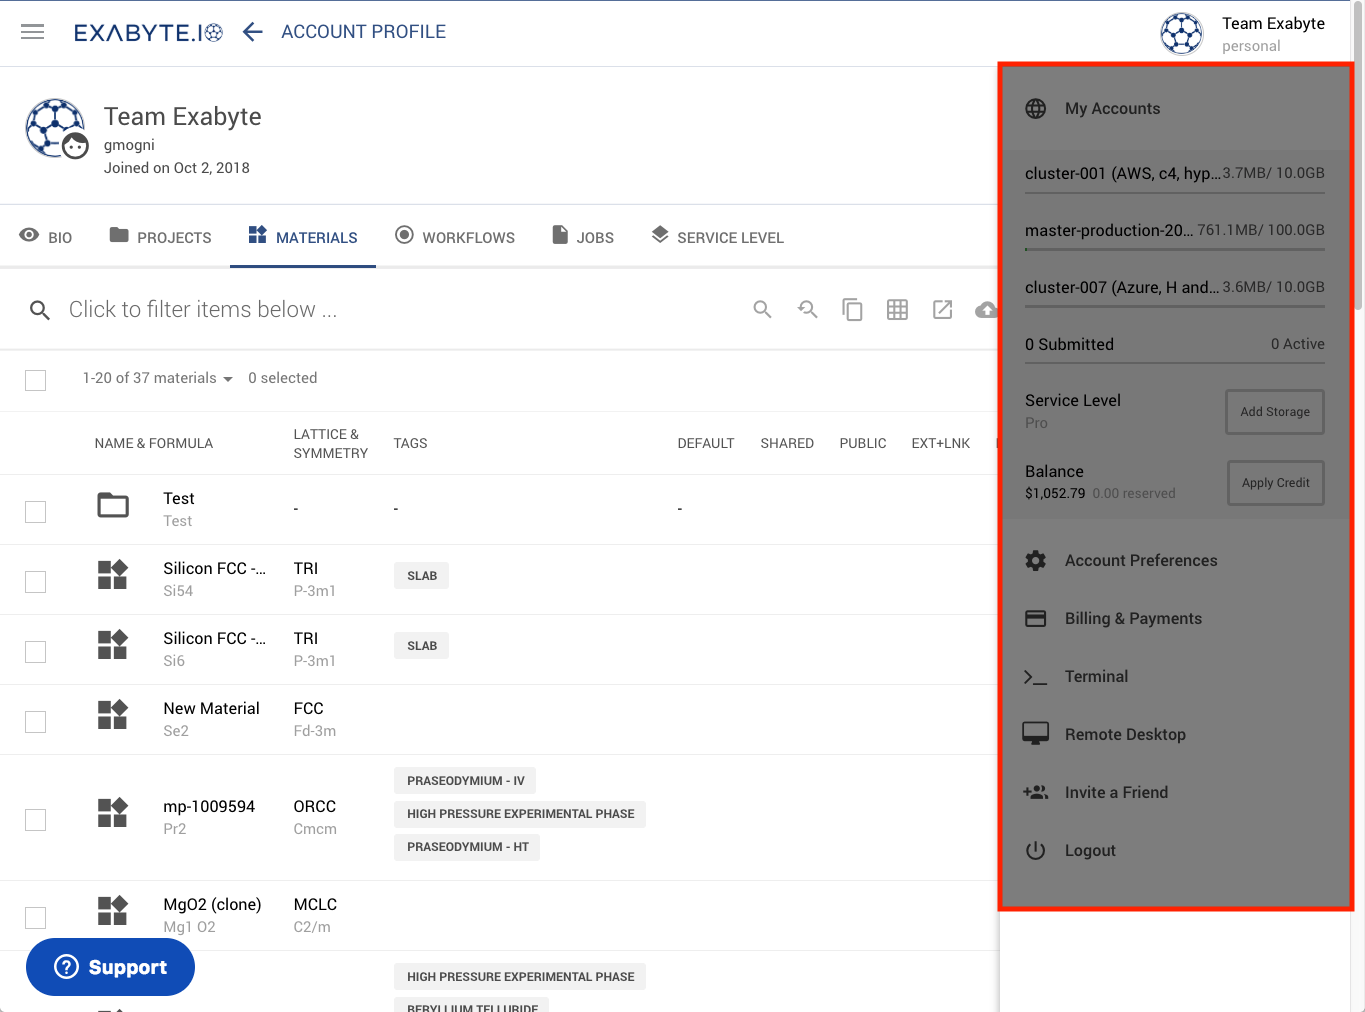Click the back arrow beside Account Profile
This screenshot has height=1012, width=1365.
pyautogui.click(x=253, y=32)
